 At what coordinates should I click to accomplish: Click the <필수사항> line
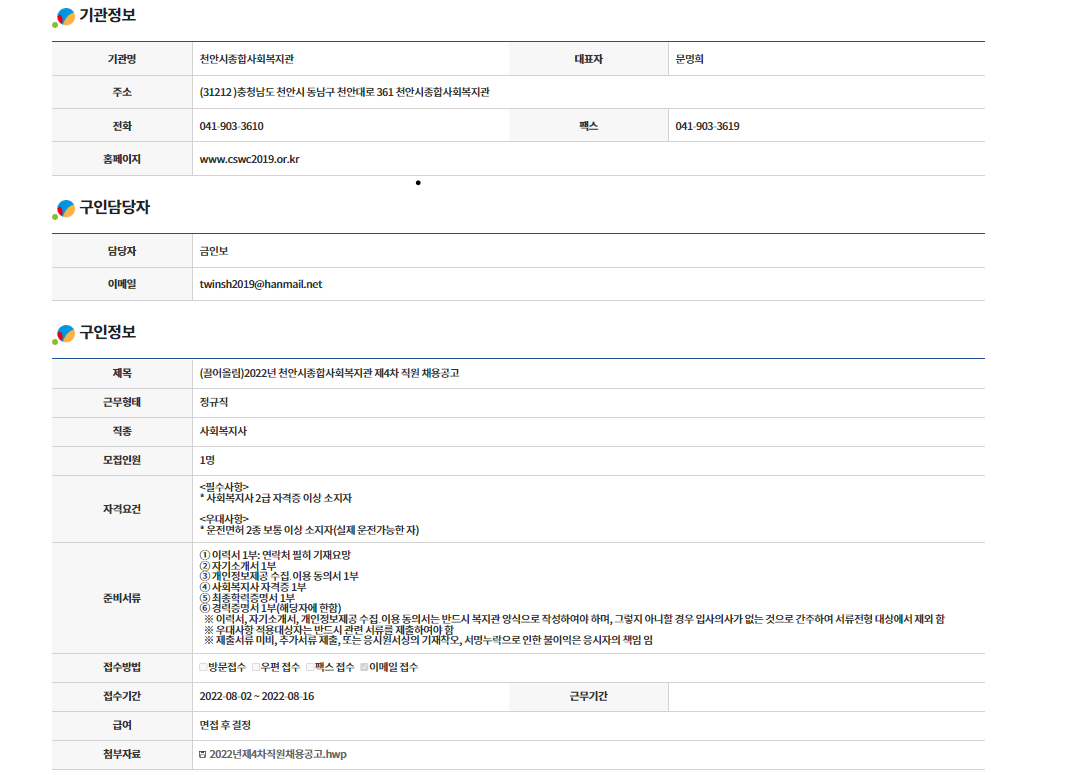point(224,487)
